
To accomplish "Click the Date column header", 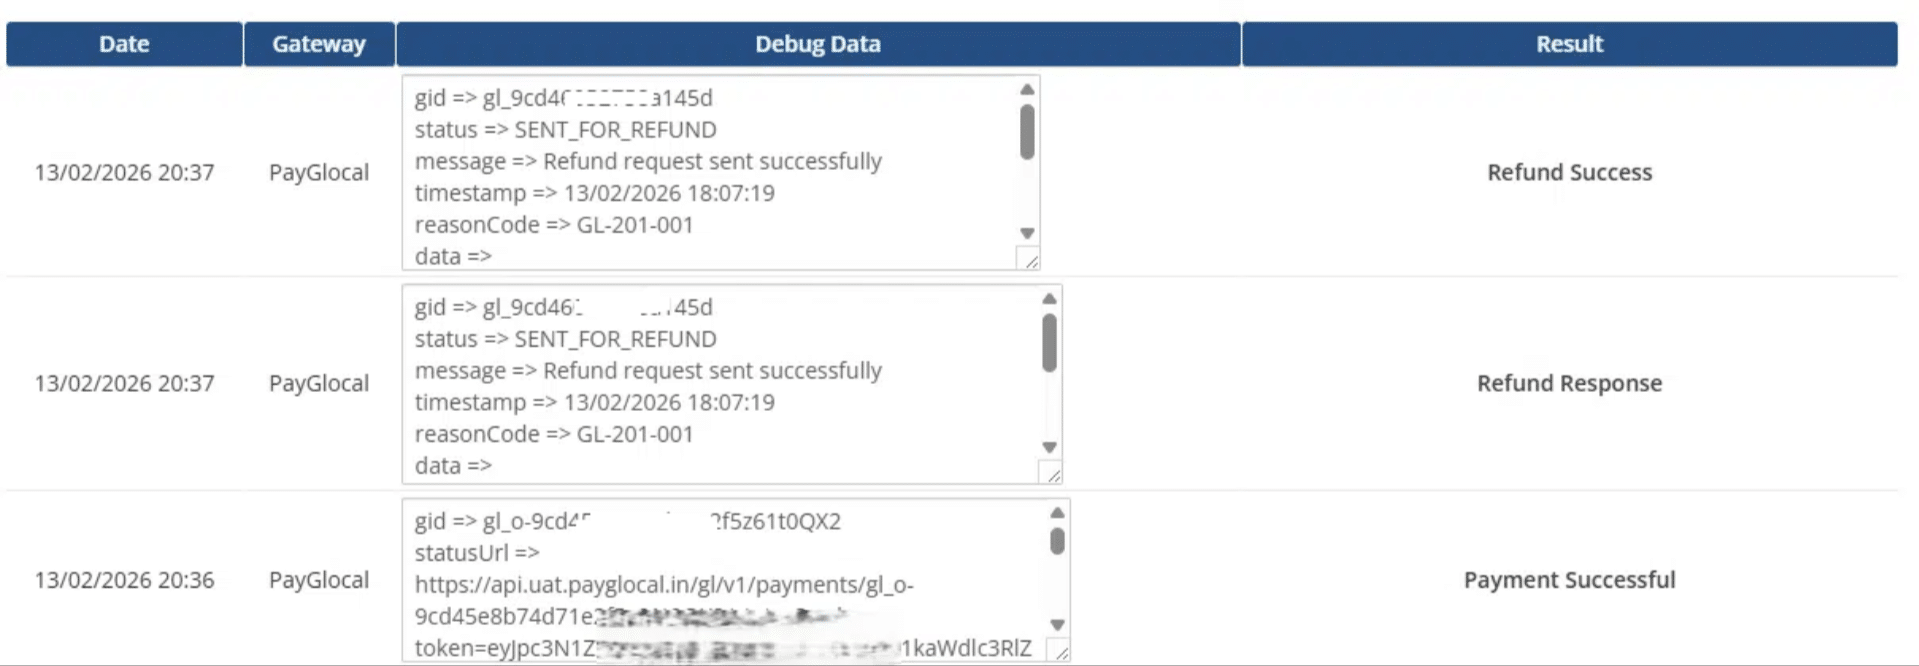I will tap(124, 44).
